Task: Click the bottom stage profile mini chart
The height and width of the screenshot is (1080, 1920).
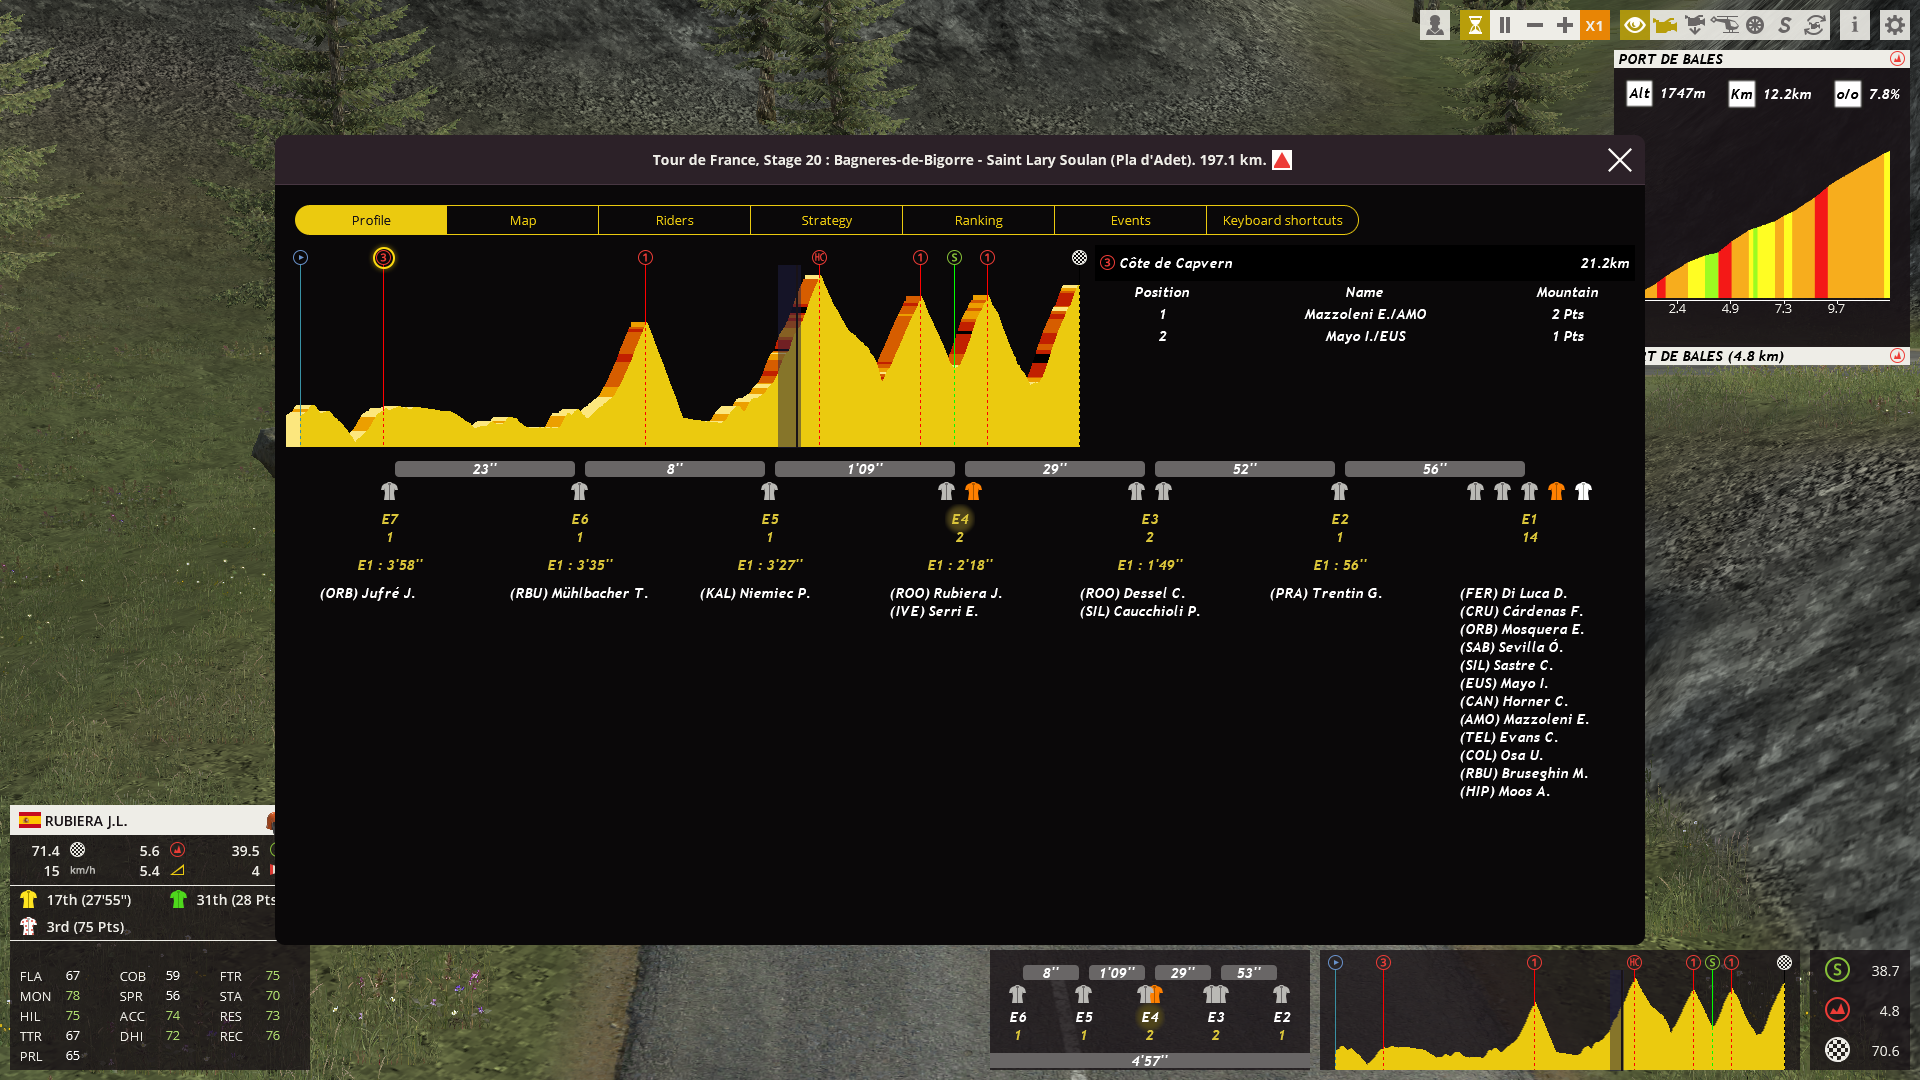Action: point(1560,1012)
